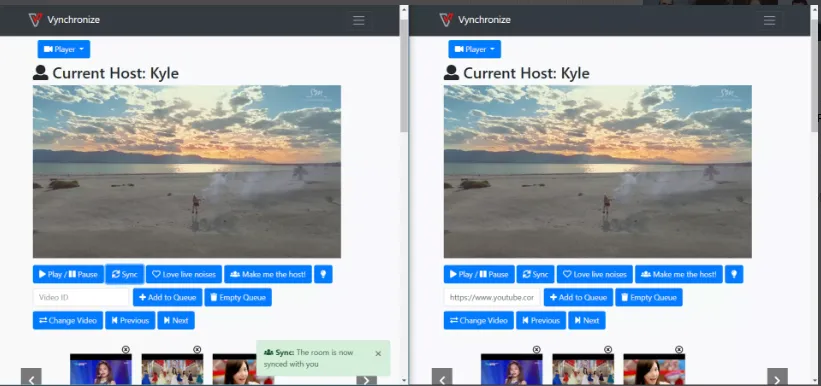The image size is (821, 386).
Task: Open first queue thumbnail in right window
Action: (512, 369)
